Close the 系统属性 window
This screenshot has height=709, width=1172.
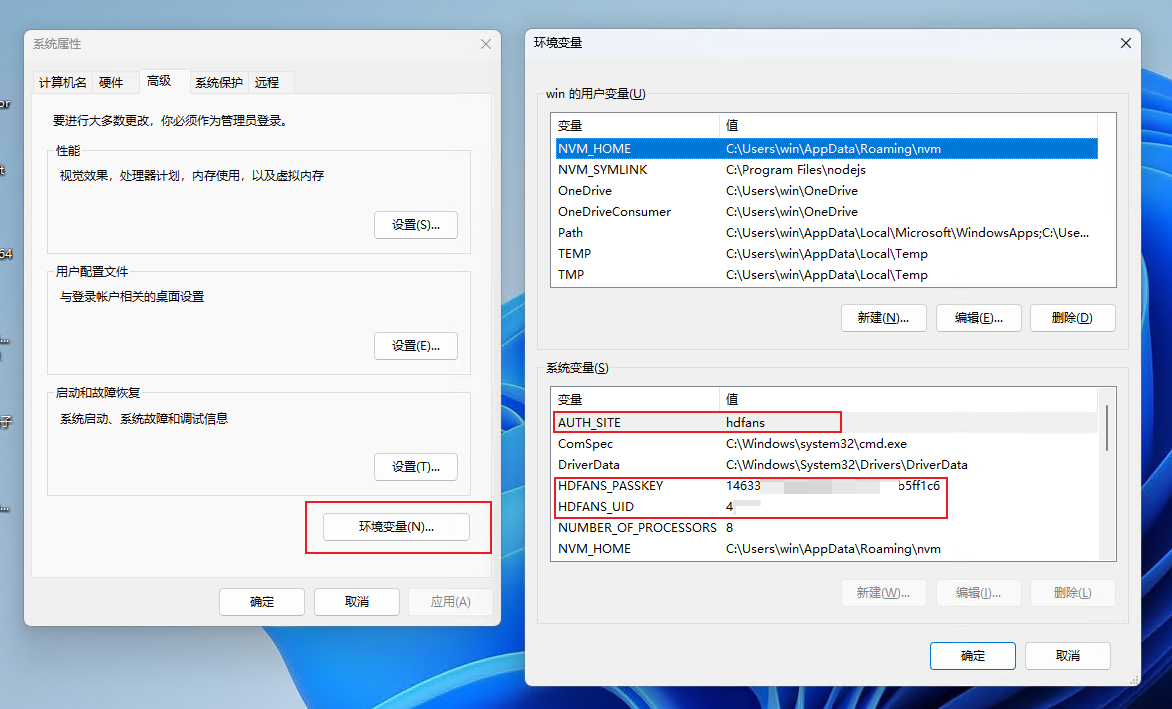486,44
